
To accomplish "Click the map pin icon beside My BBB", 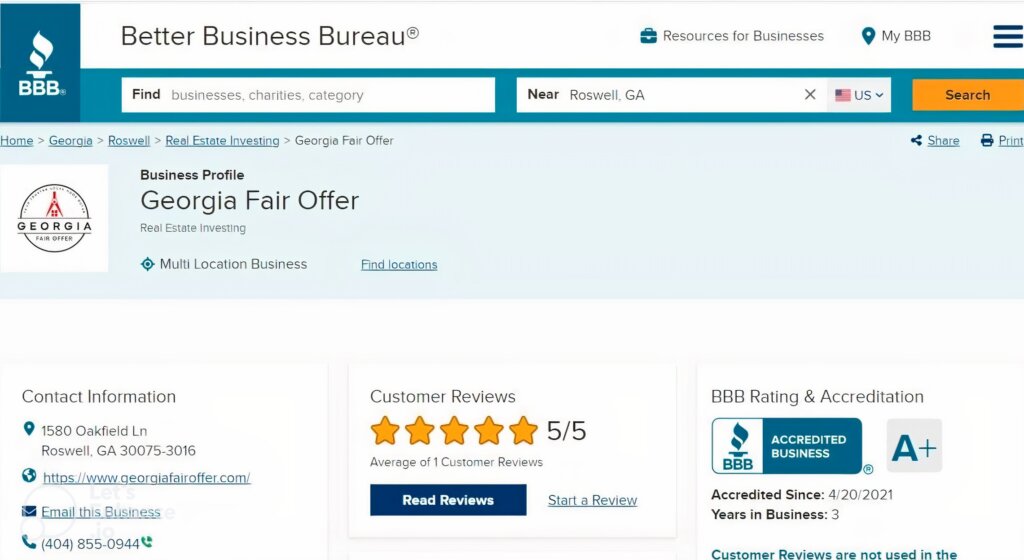I will 868,36.
